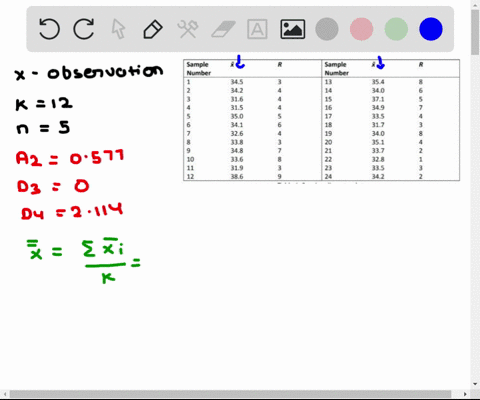The width and height of the screenshot is (480, 400).
Task: Click the horizontal scrollbar right arrow
Action: [x=465, y=394]
